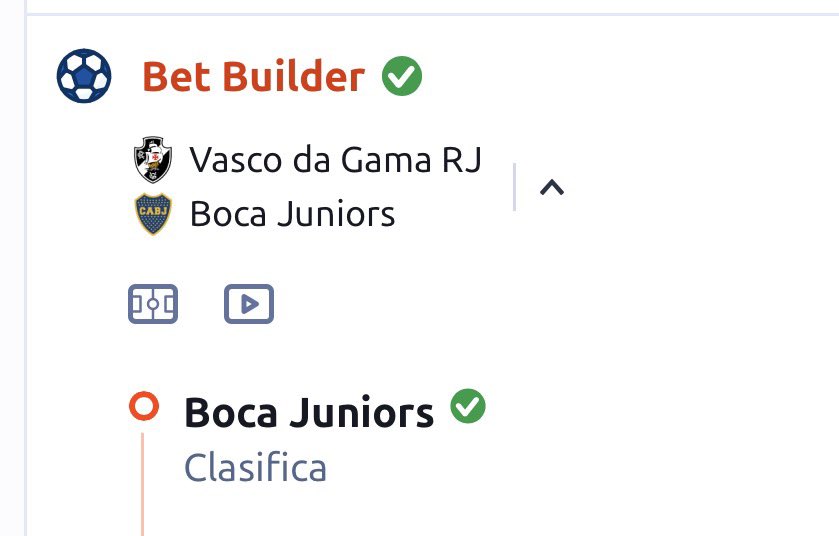Viewport: 839px width, 536px height.
Task: Click the orange vertical timeline line
Action: (142, 484)
